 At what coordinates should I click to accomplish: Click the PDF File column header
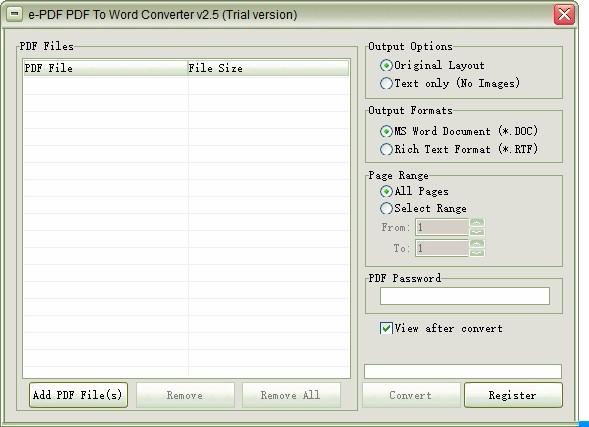[106, 68]
